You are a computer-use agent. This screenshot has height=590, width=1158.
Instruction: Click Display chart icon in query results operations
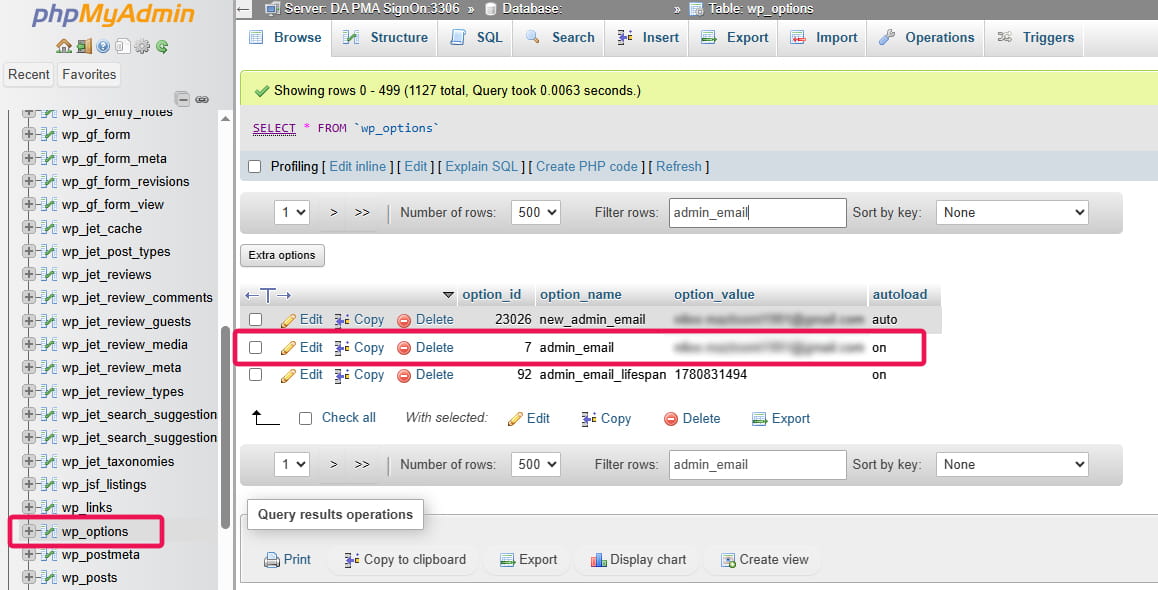tap(599, 560)
